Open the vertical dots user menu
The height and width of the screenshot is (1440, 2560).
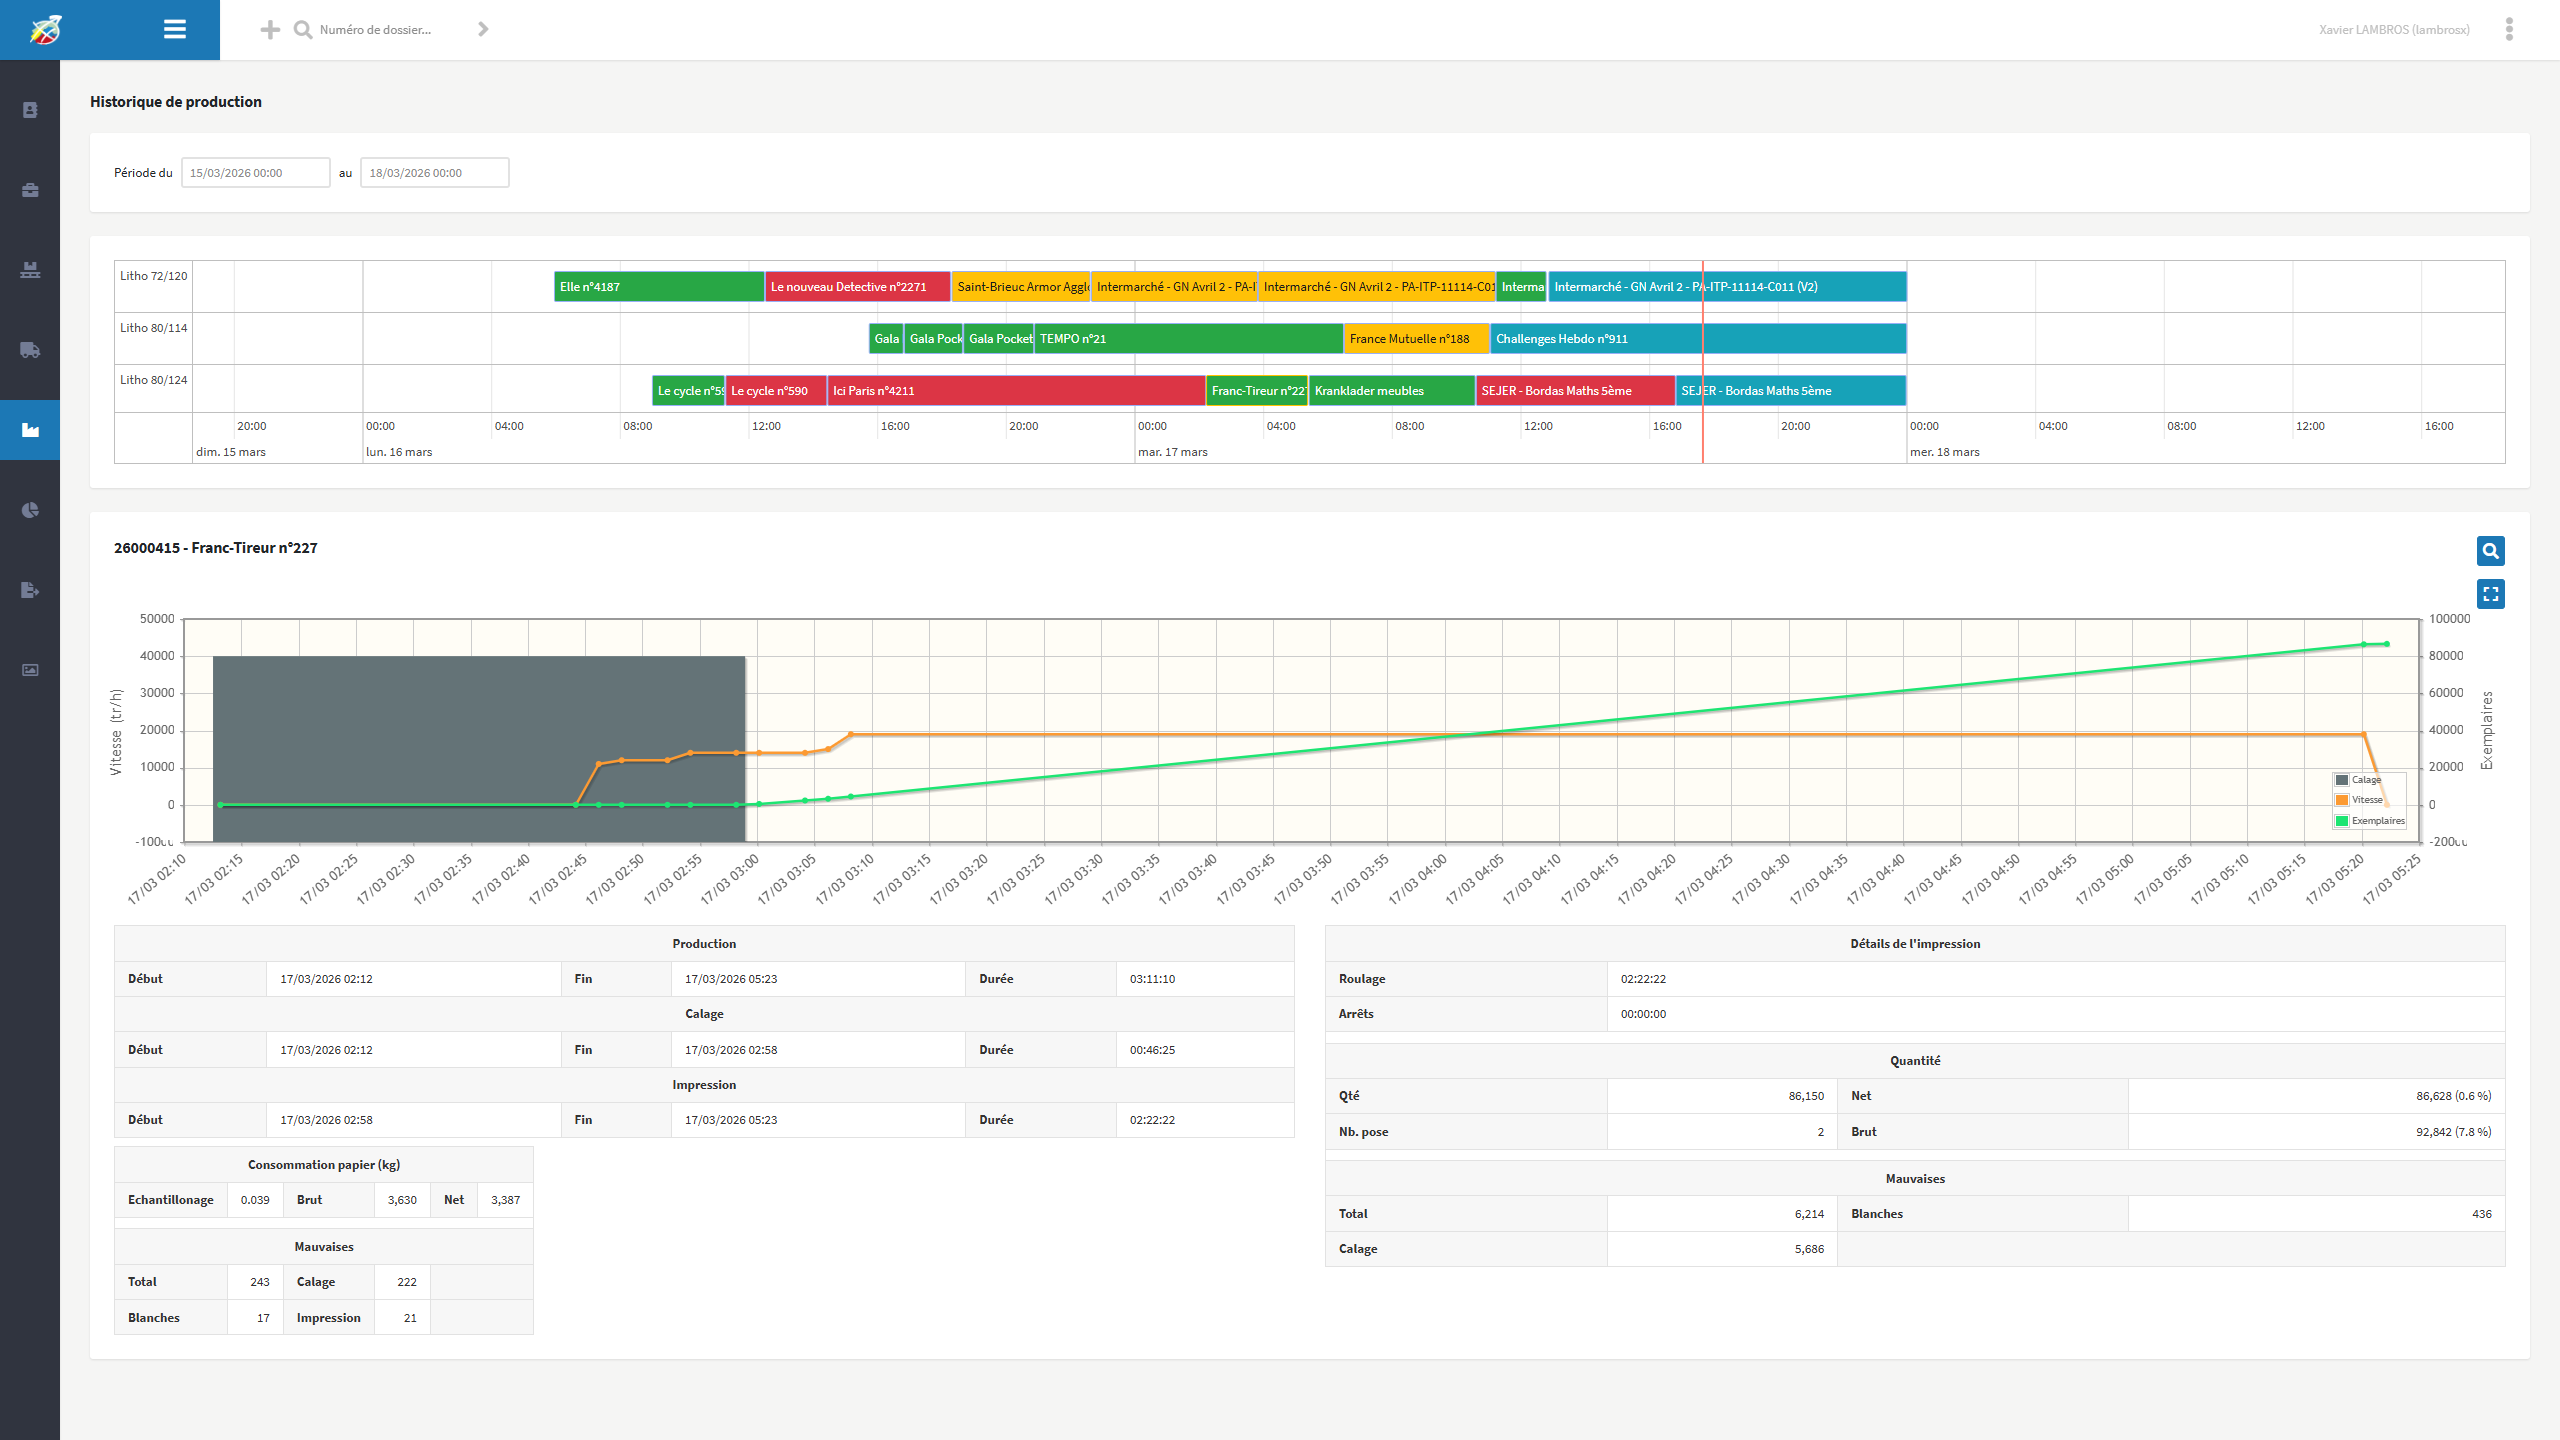tap(2509, 29)
